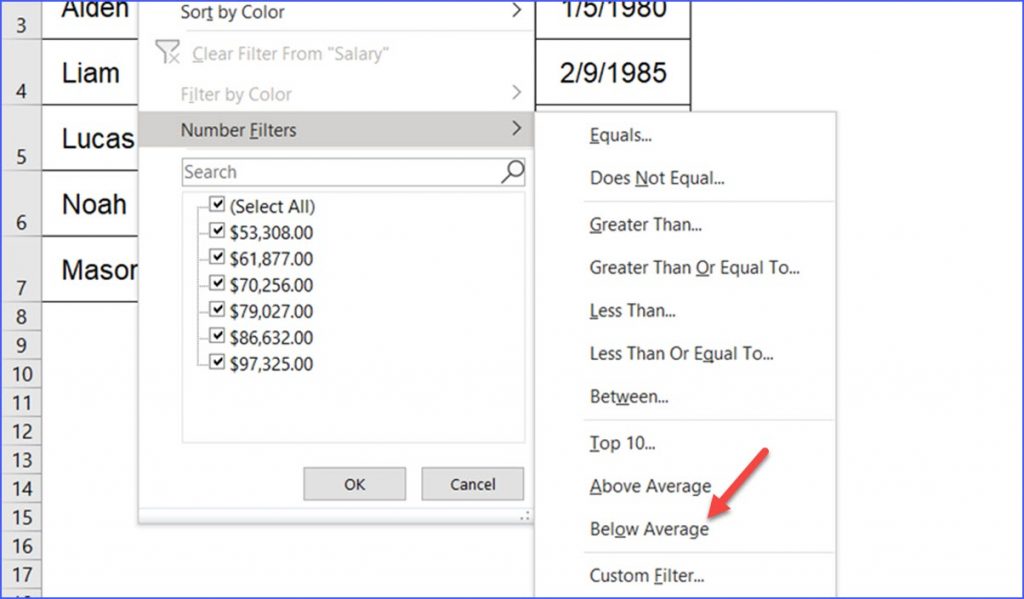Uncheck the $97,325.00 value checkbox
The height and width of the screenshot is (599, 1024).
tap(217, 363)
